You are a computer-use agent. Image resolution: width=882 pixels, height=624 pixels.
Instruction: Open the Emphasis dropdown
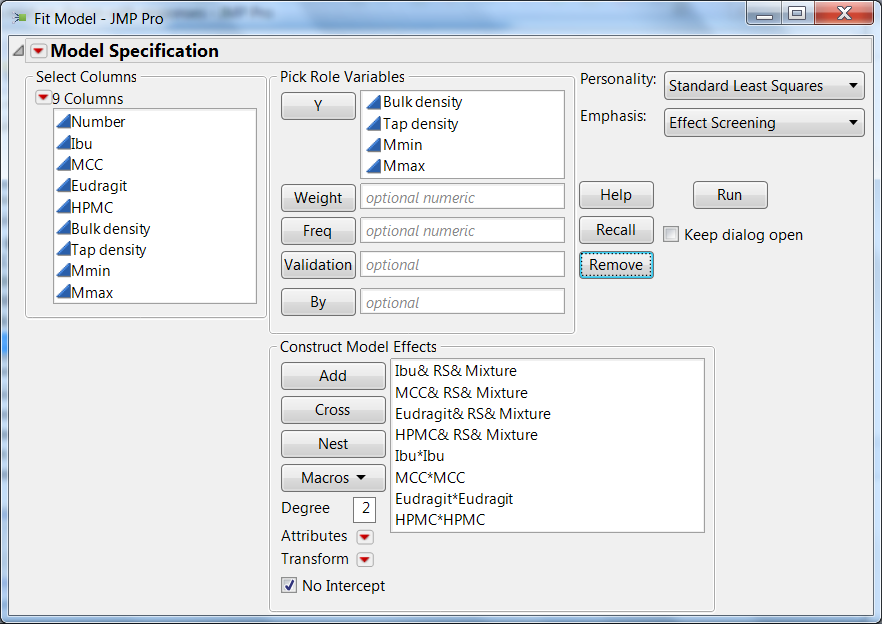tap(764, 123)
